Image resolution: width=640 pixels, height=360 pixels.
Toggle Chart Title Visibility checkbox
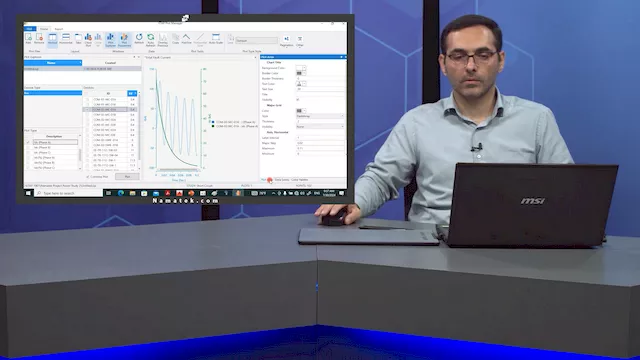coord(298,100)
